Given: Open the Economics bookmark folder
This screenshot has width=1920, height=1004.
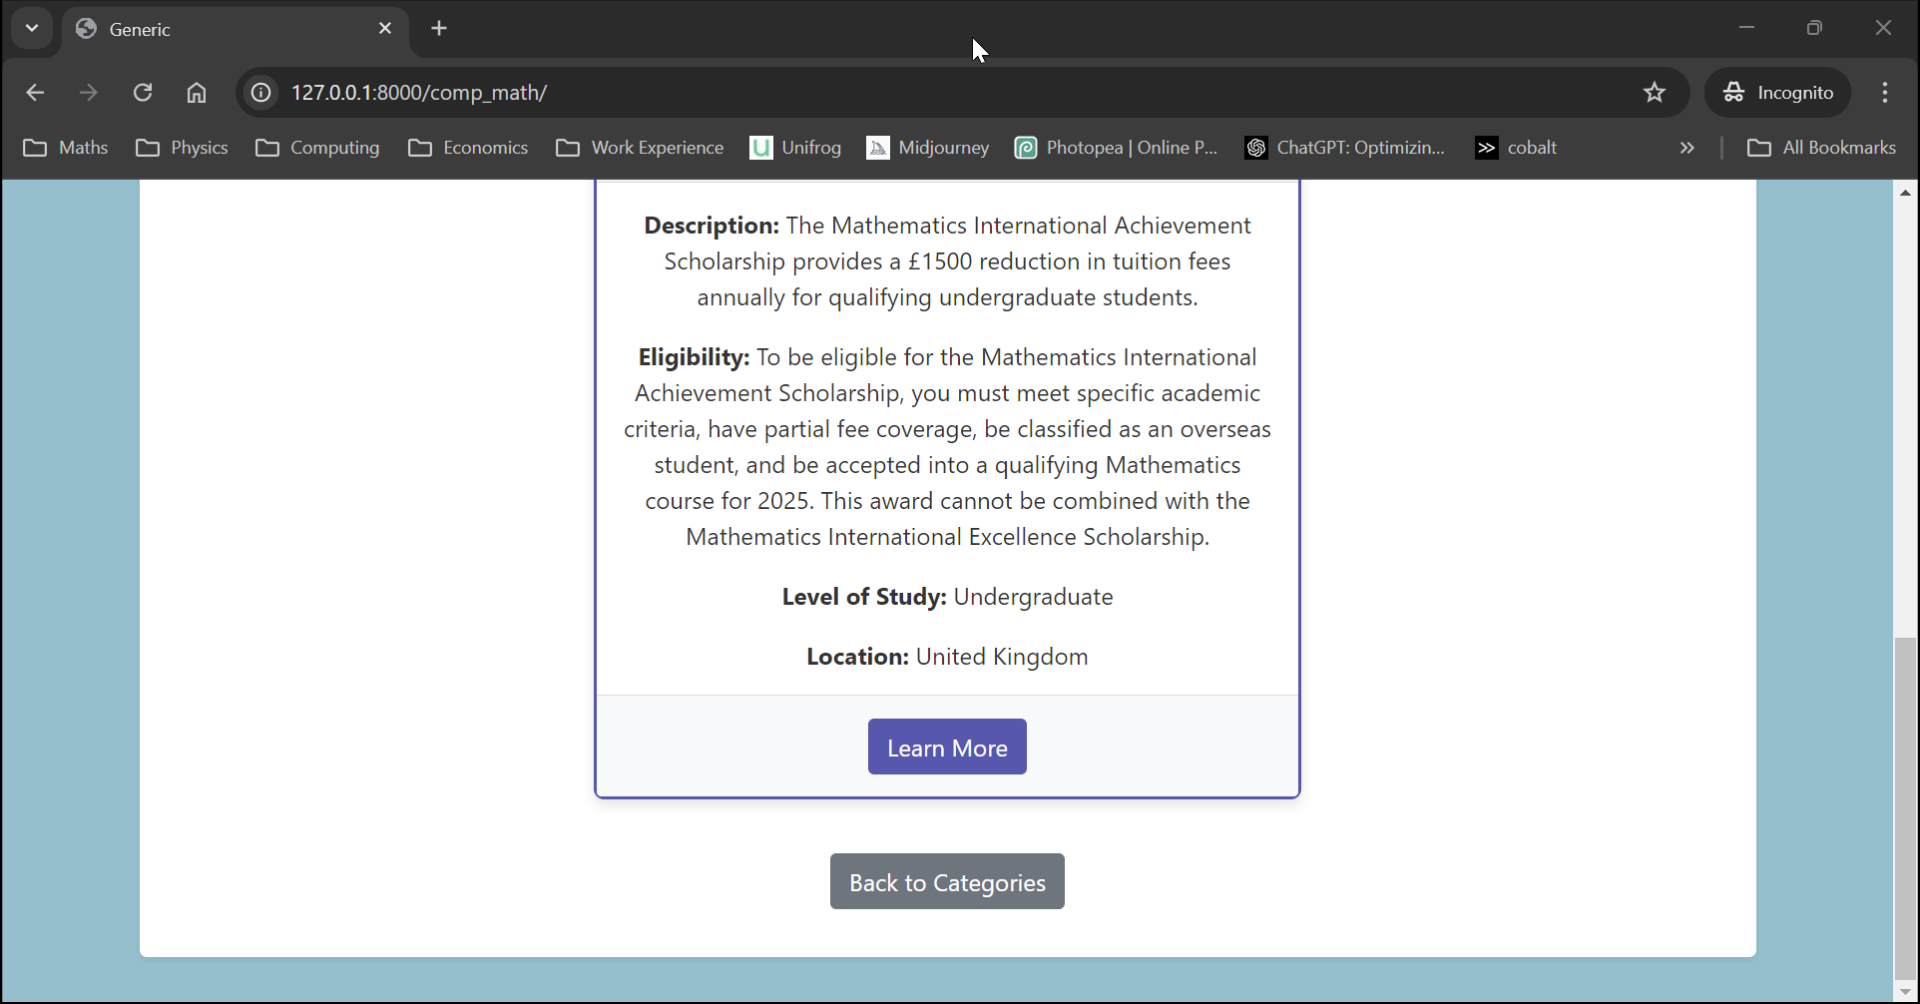Looking at the screenshot, I should point(468,148).
